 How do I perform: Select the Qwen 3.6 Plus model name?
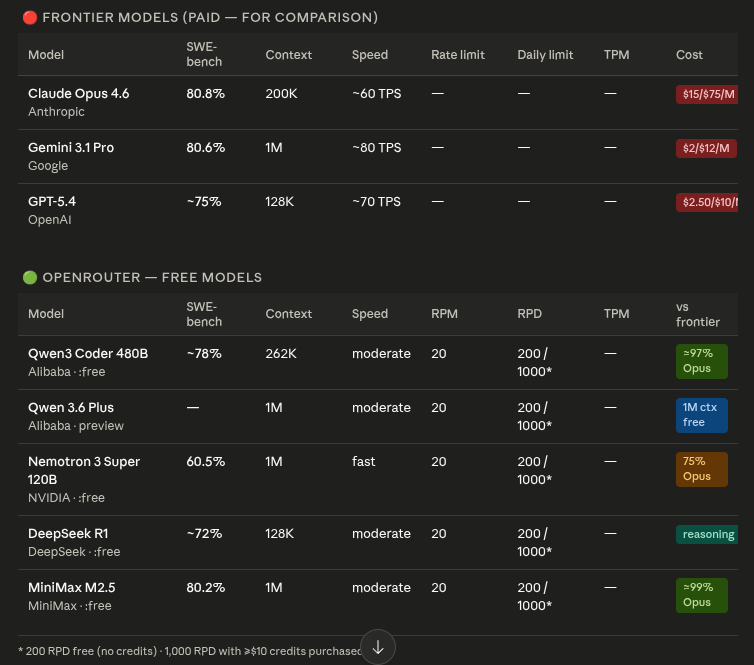pos(71,407)
